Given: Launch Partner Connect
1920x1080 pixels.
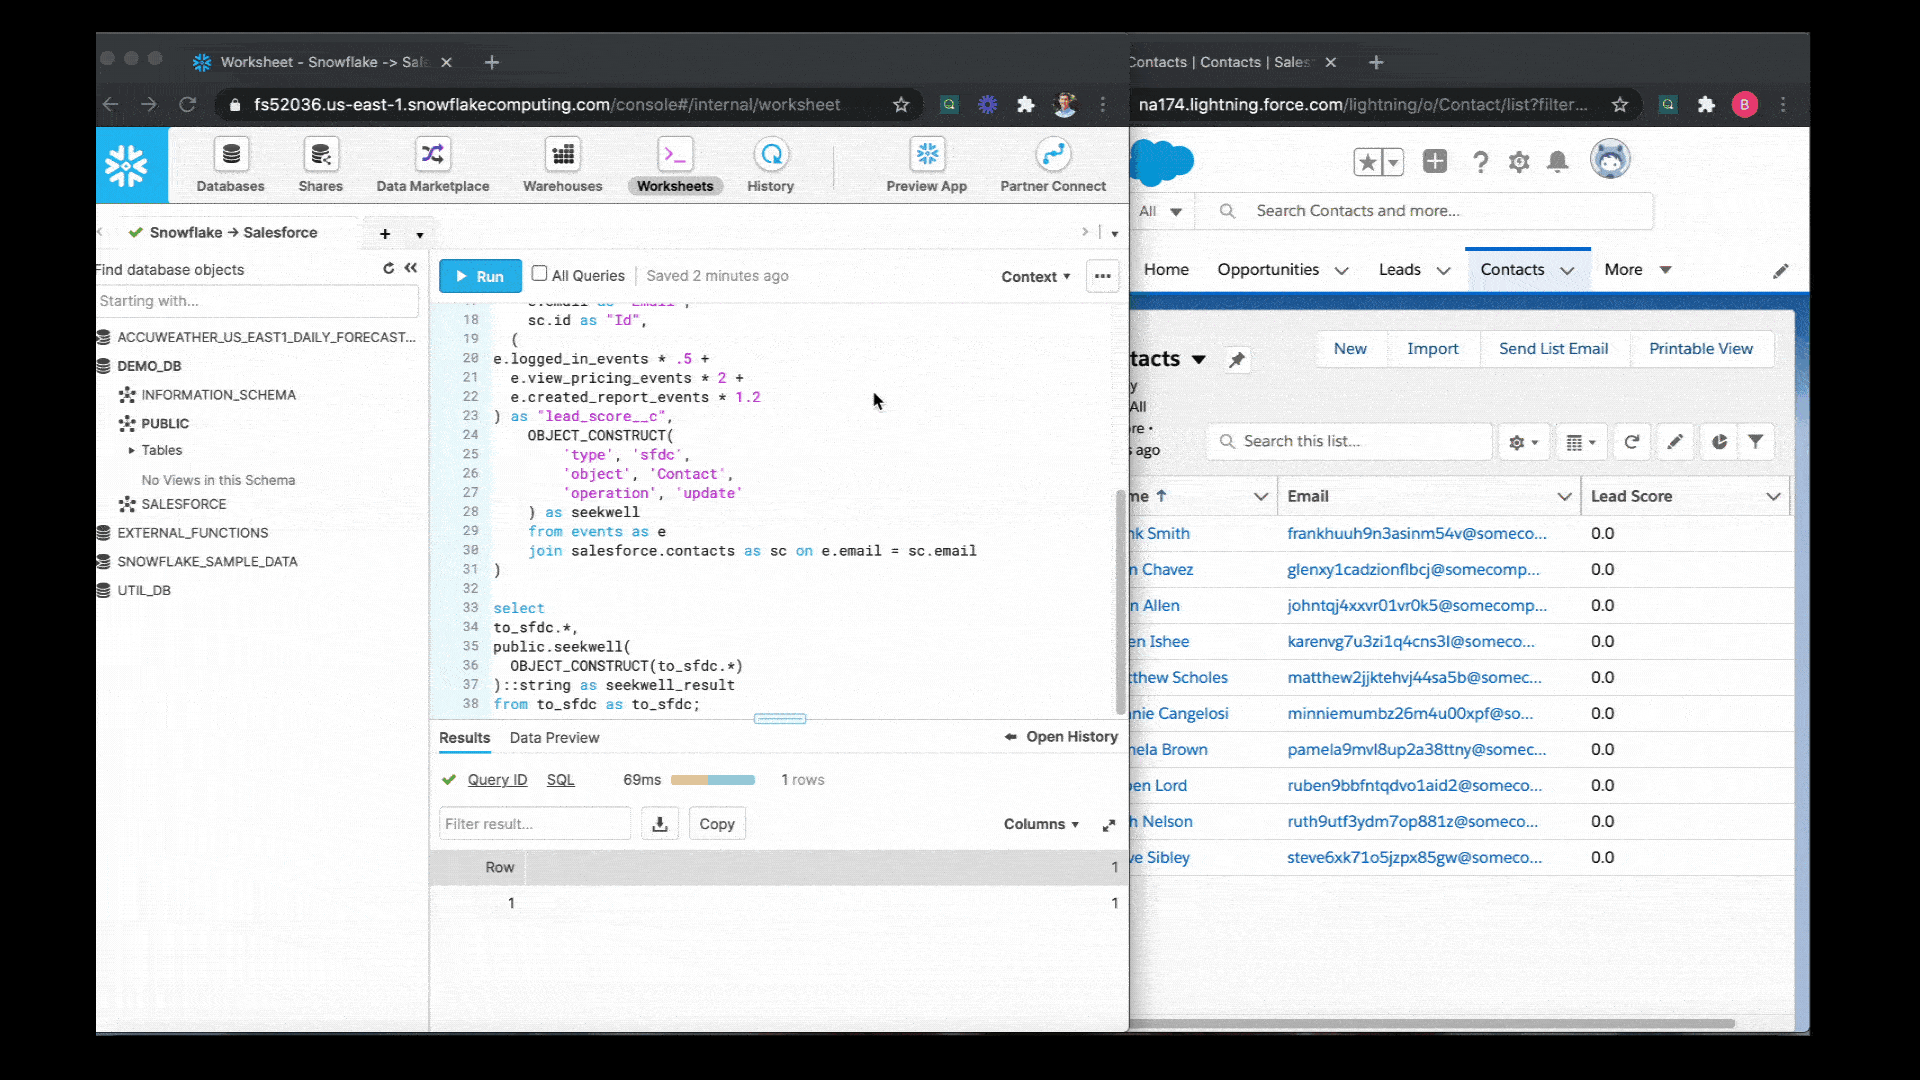Looking at the screenshot, I should [1052, 165].
